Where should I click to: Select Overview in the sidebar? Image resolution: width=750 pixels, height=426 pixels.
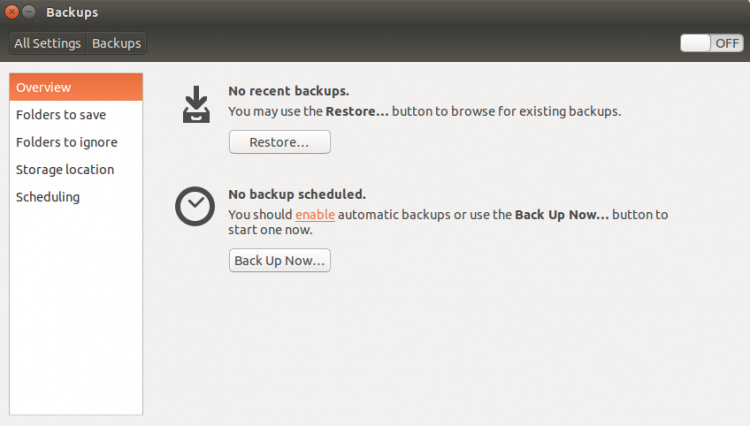coord(76,87)
